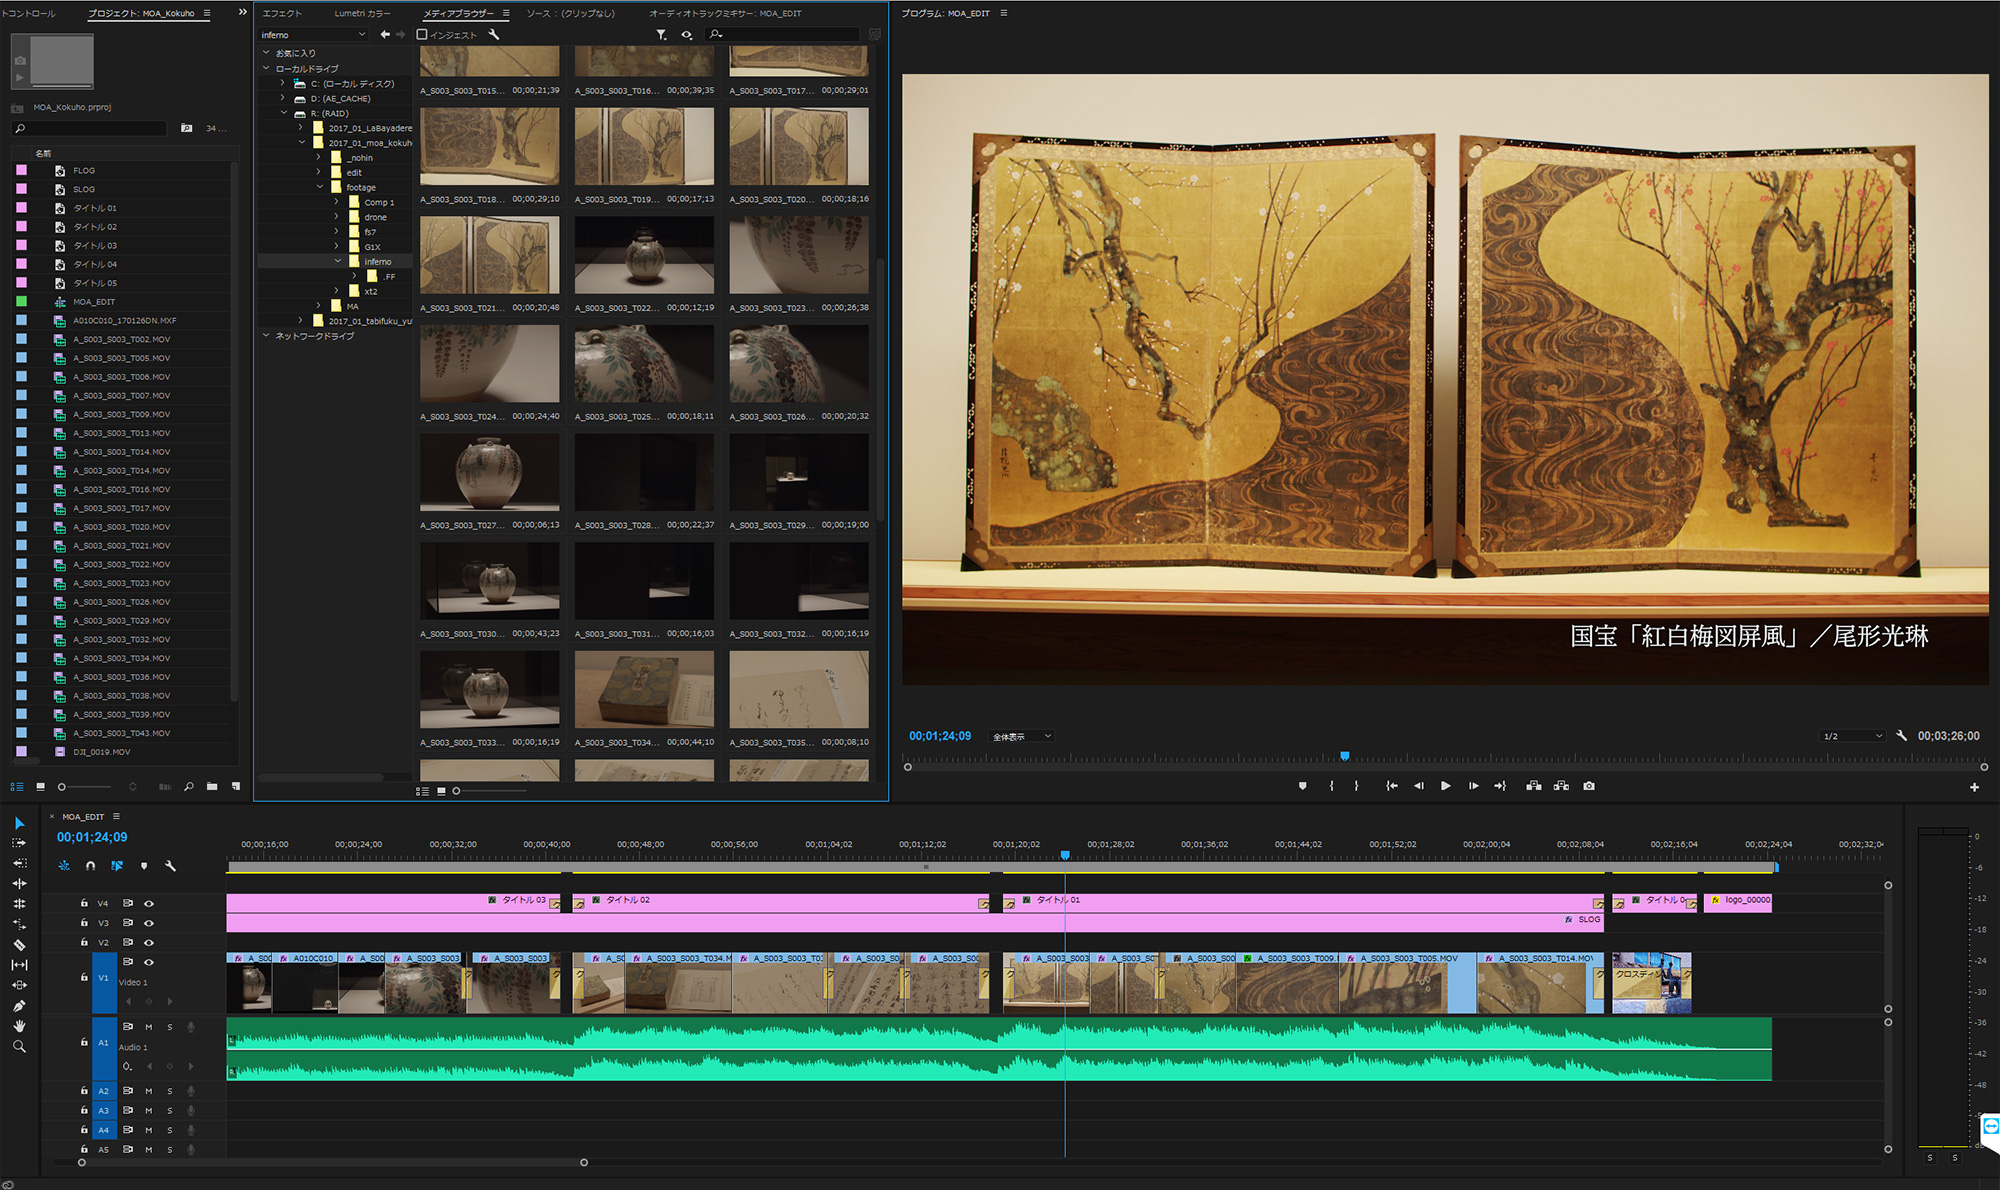Switch to the Lumetri カラー tab

point(362,13)
